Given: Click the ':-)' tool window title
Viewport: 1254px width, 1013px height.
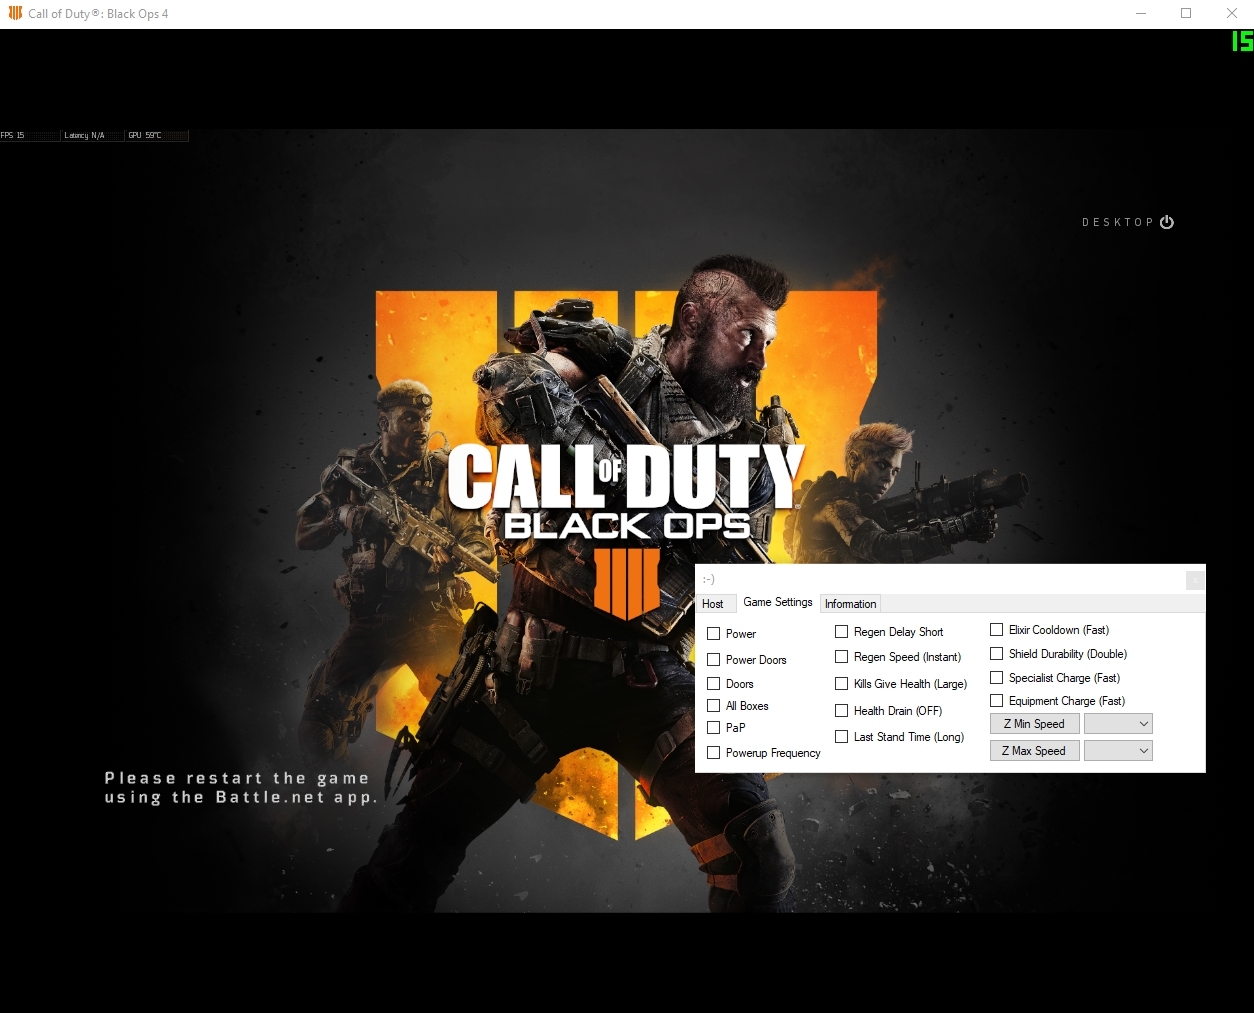Looking at the screenshot, I should pos(708,580).
